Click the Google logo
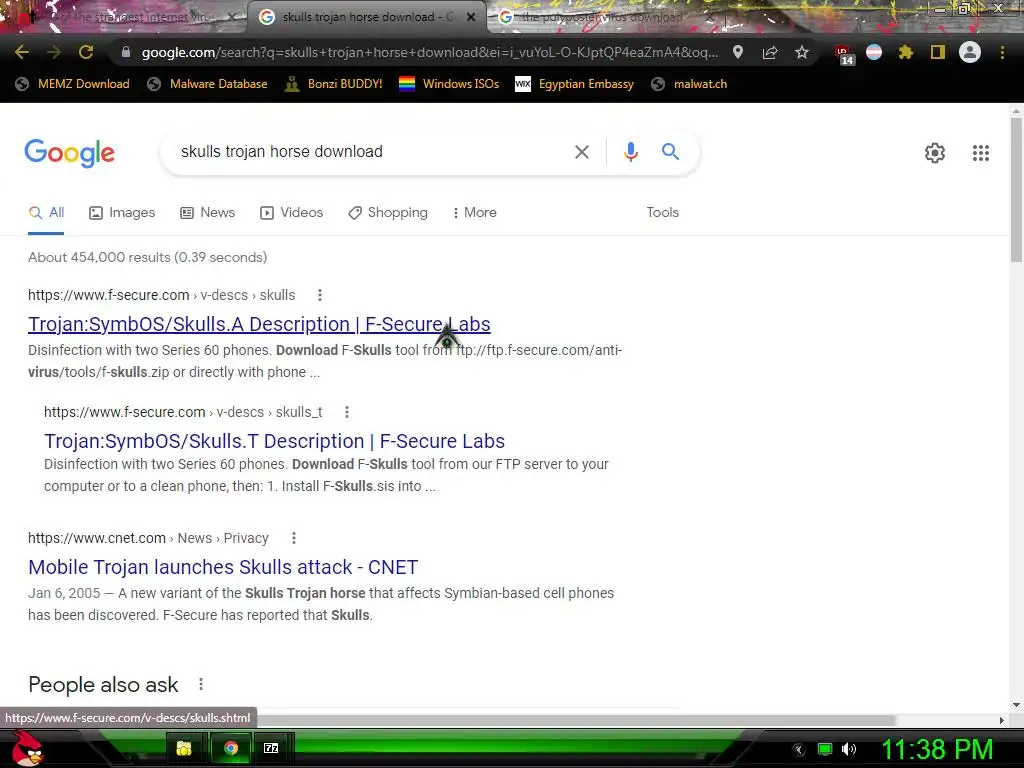This screenshot has width=1024, height=768. pos(69,153)
